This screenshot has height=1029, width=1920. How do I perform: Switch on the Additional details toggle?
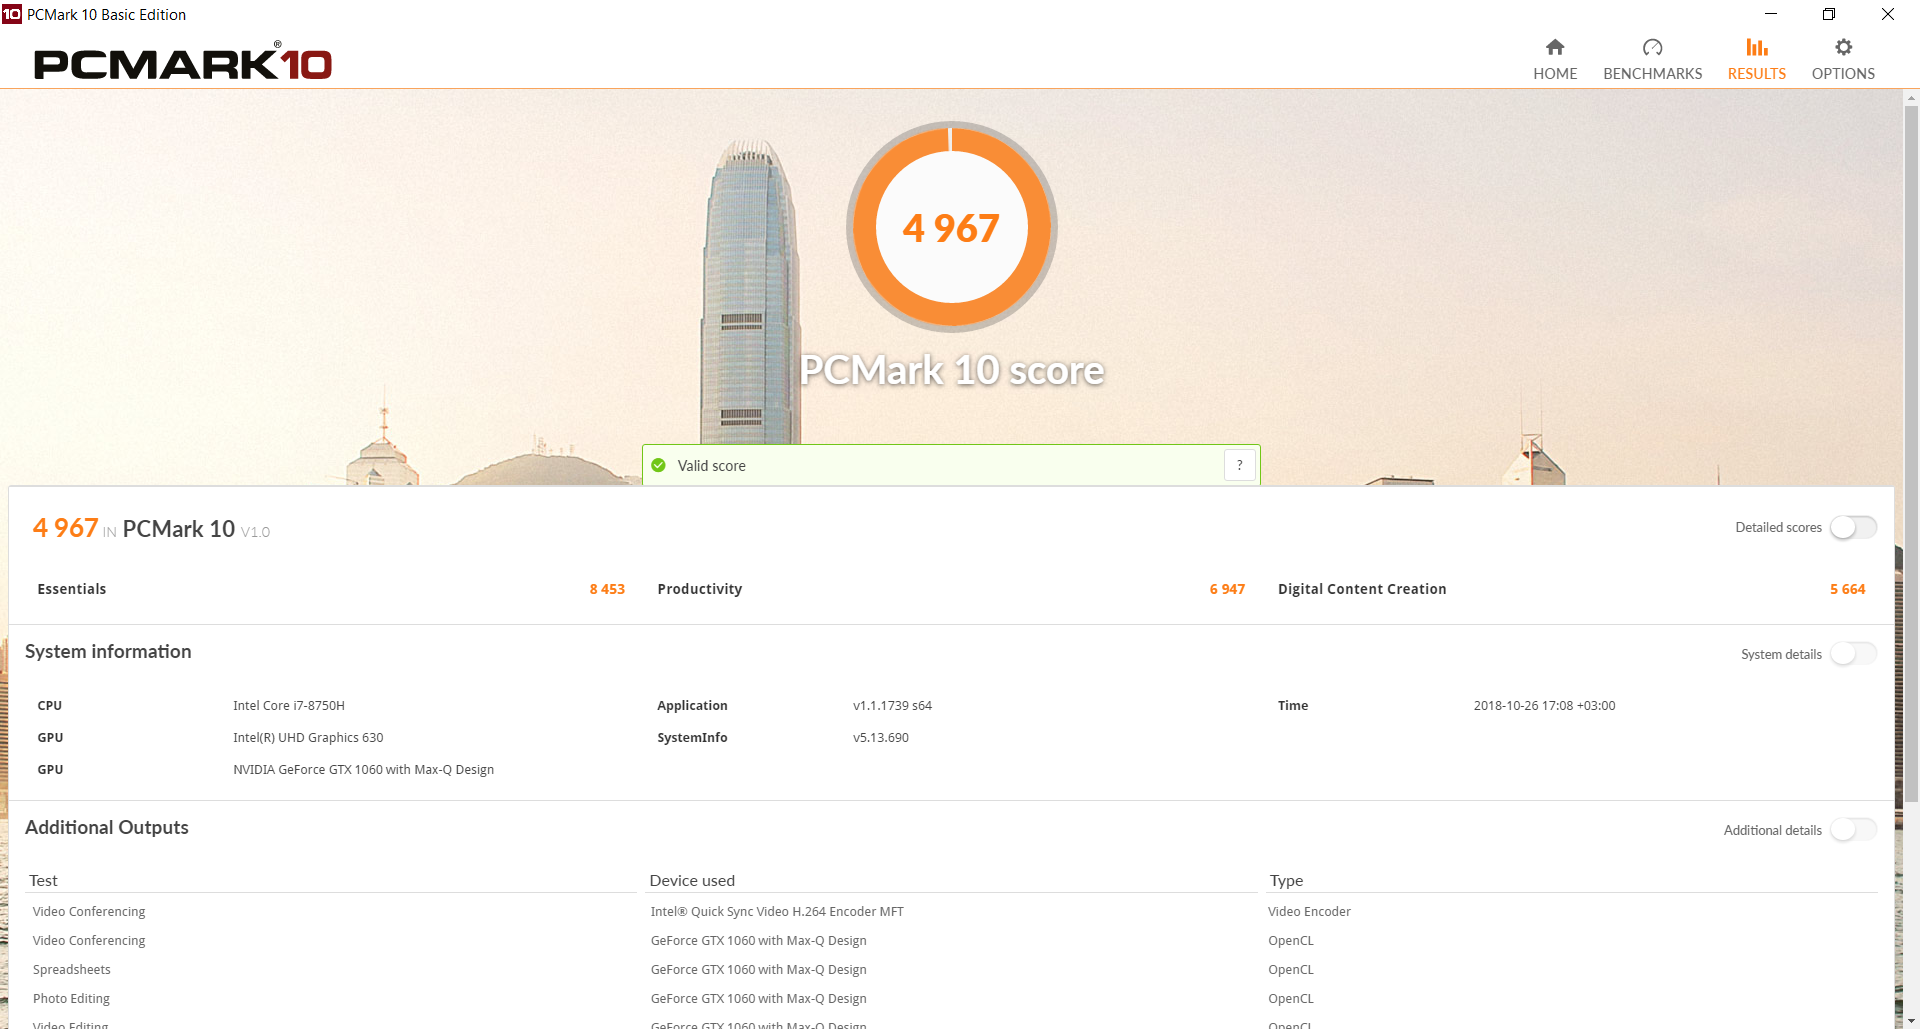click(x=1853, y=830)
